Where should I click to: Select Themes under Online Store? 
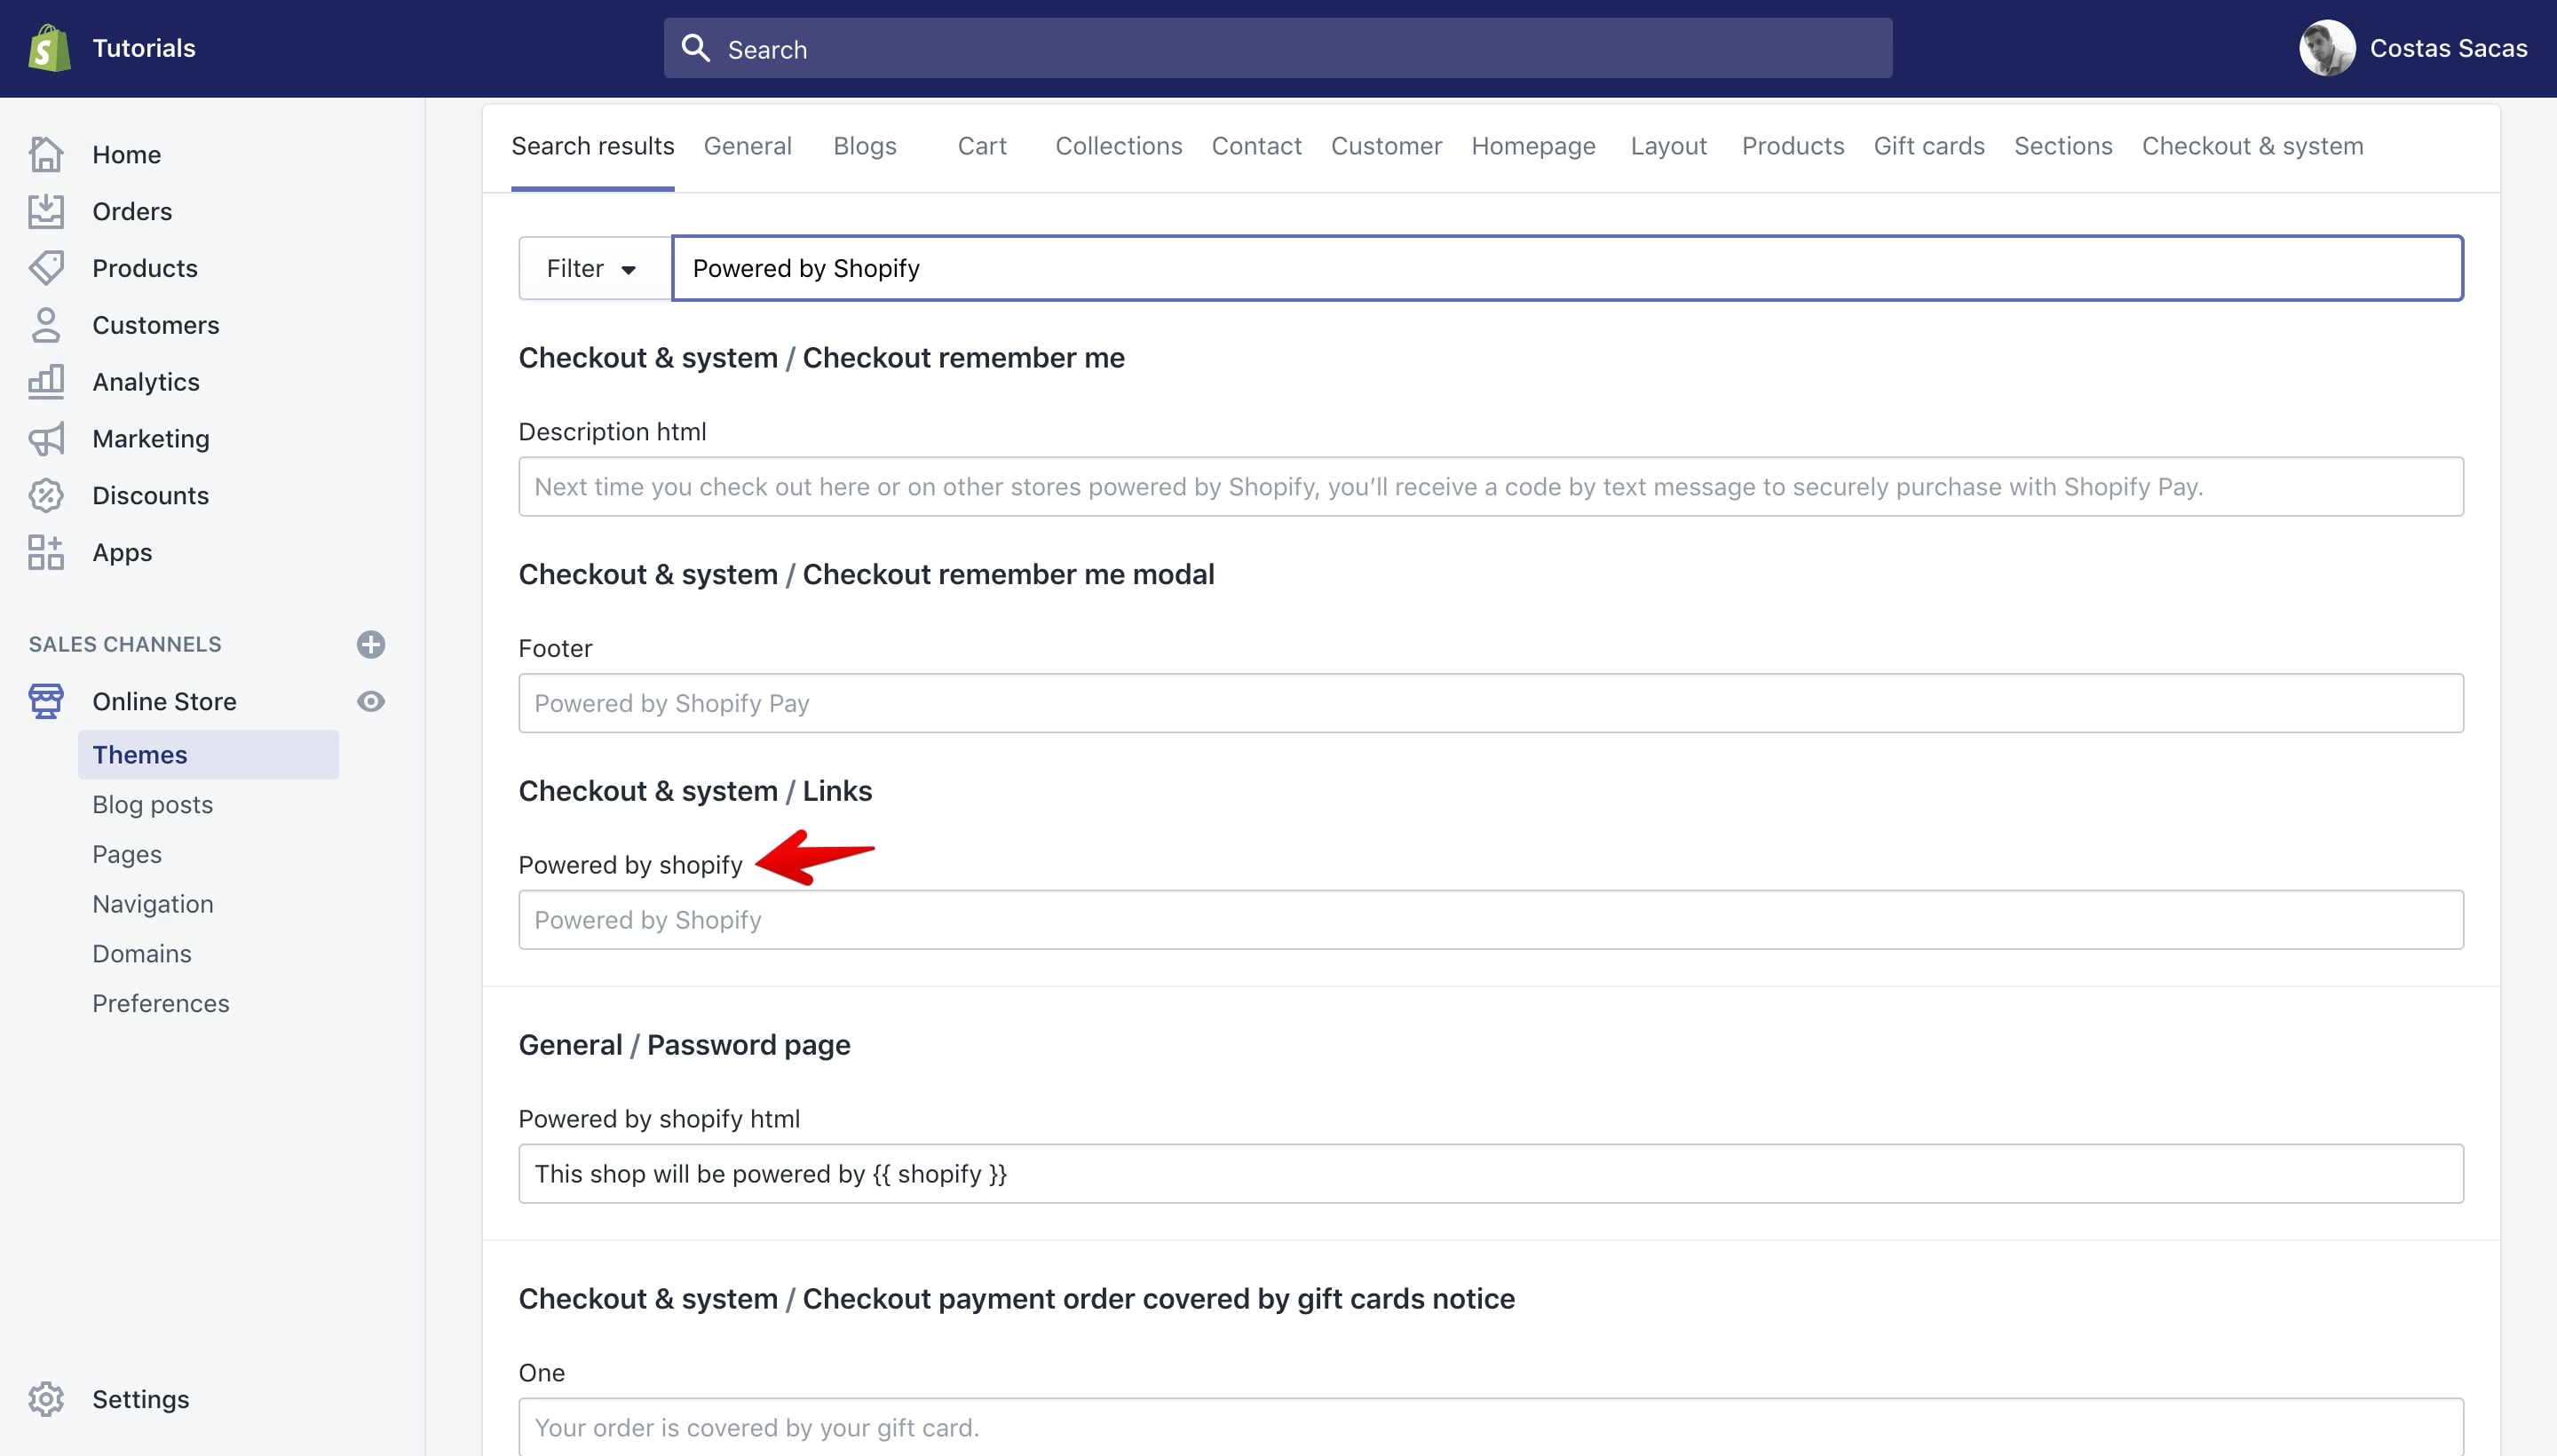[208, 754]
